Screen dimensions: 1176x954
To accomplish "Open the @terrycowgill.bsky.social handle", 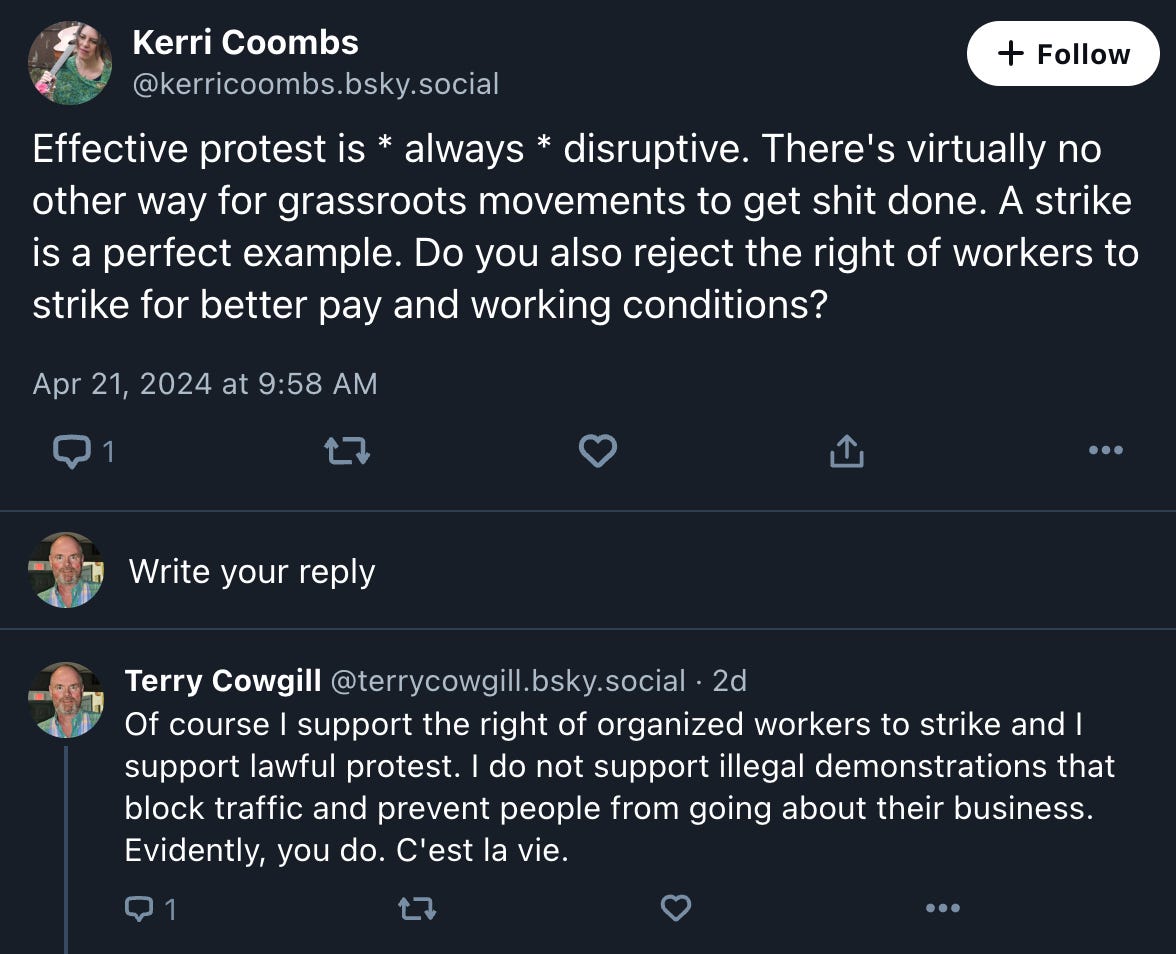I will [x=508, y=681].
